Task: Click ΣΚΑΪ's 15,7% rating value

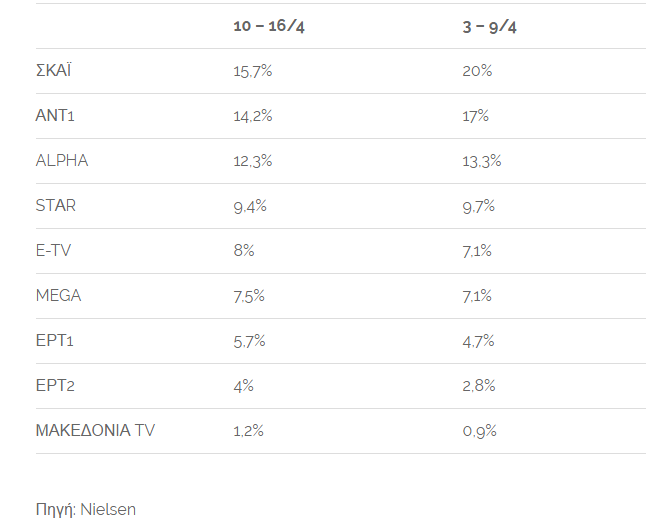Action: coord(251,71)
